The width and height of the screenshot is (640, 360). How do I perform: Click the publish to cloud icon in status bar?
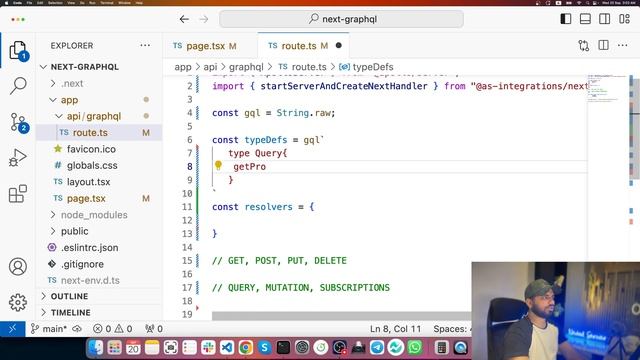[x=77, y=329]
